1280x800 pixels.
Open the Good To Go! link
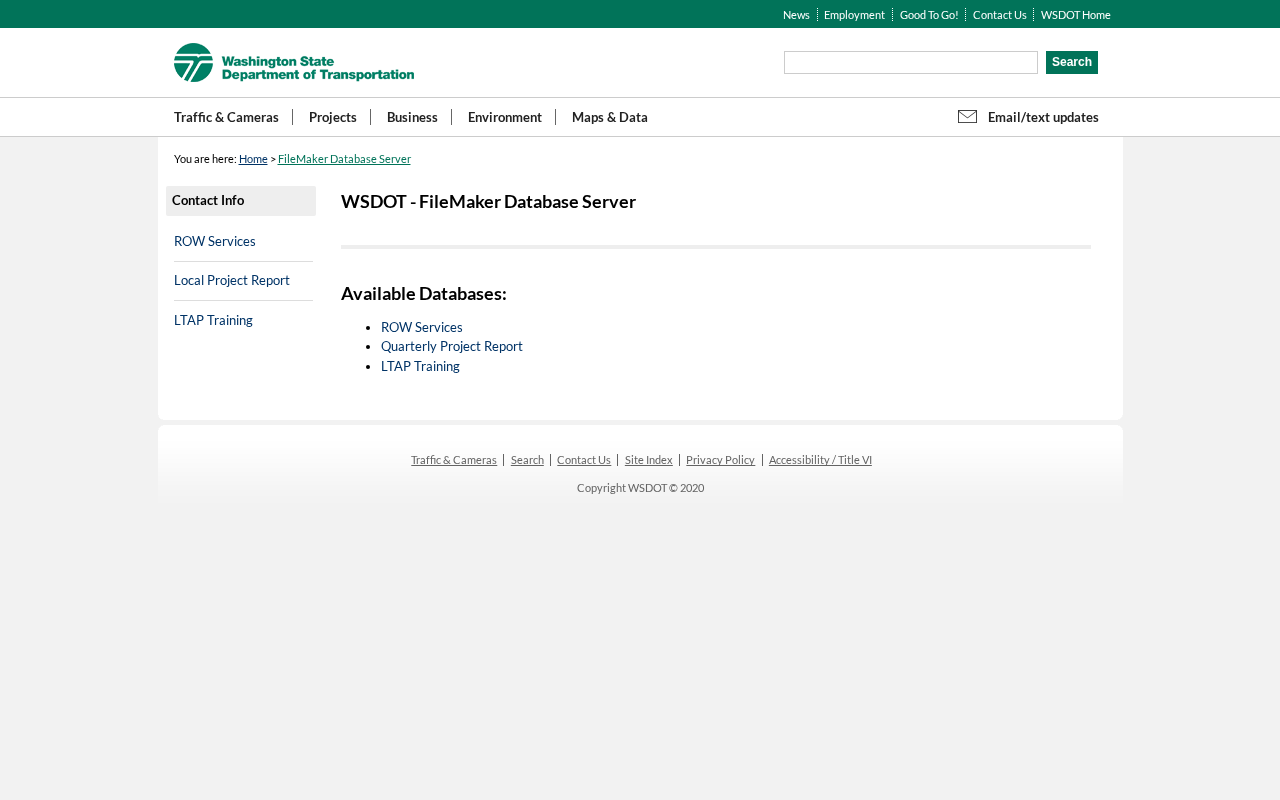pyautogui.click(x=928, y=15)
